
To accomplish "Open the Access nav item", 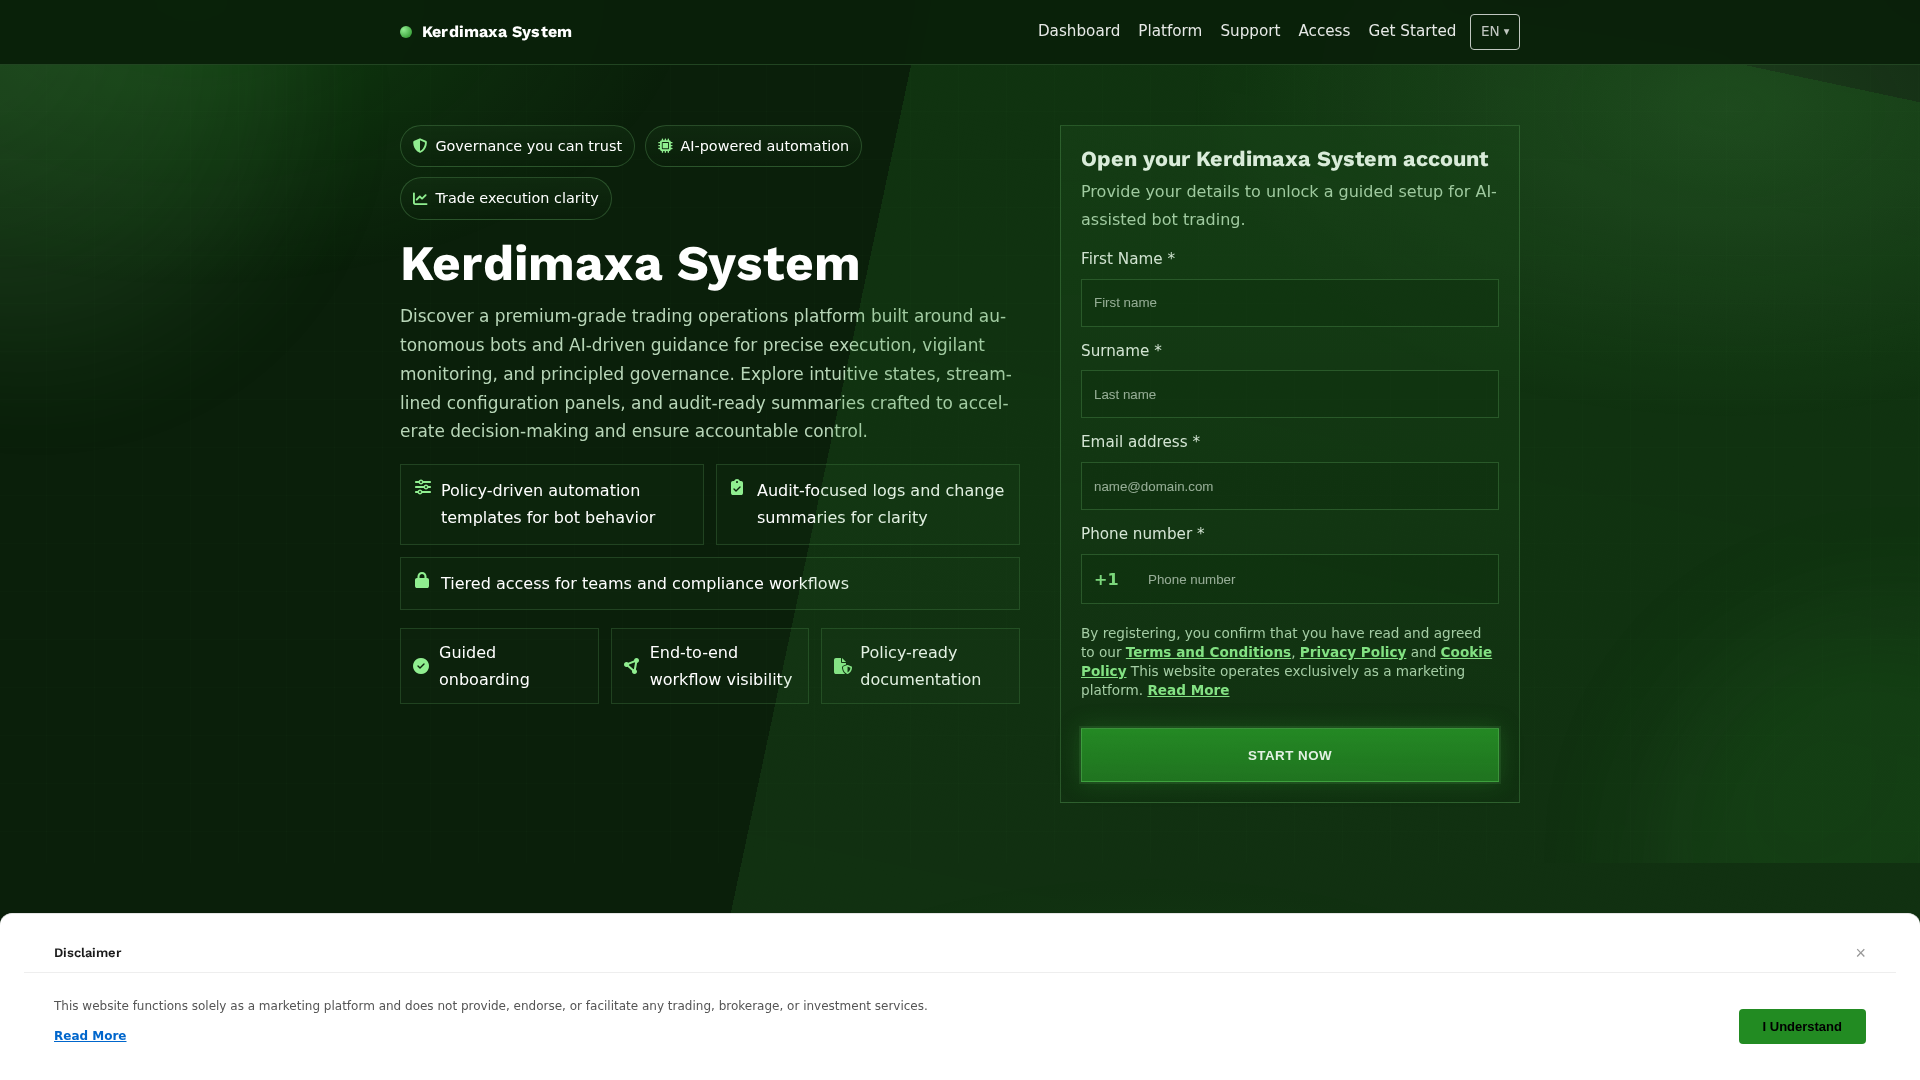I will [x=1324, y=31].
